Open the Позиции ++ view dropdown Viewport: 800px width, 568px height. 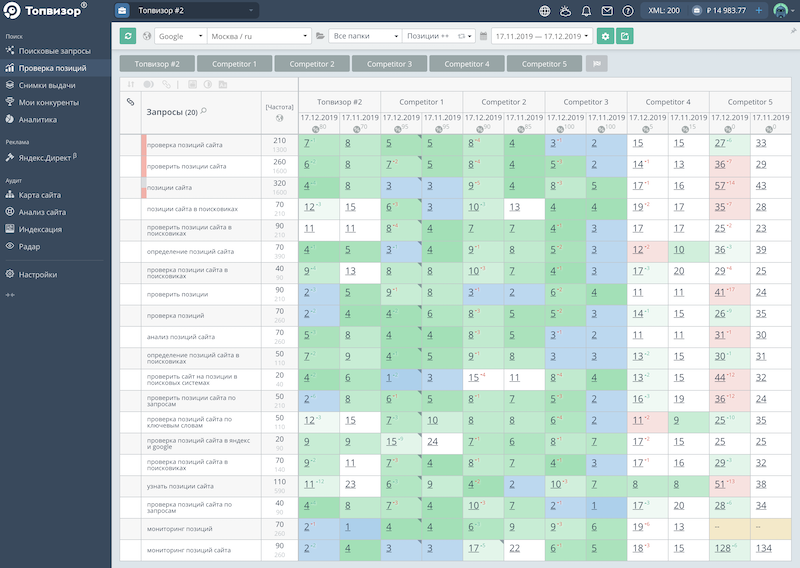439,36
